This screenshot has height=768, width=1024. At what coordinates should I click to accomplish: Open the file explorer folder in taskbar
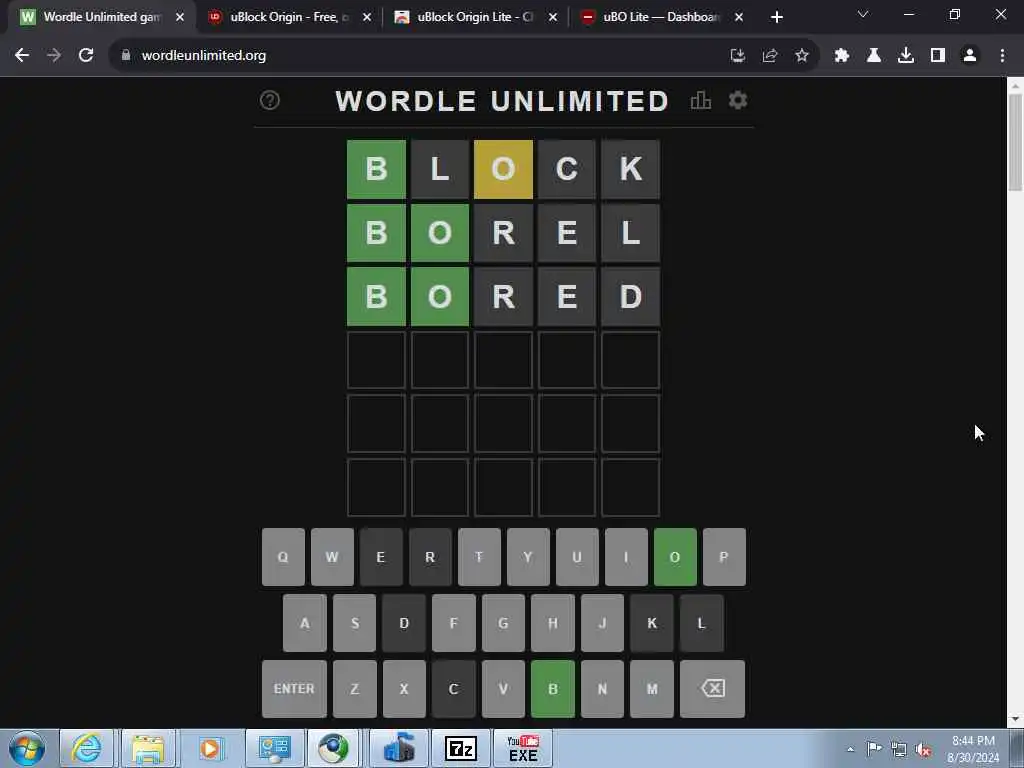tap(148, 748)
